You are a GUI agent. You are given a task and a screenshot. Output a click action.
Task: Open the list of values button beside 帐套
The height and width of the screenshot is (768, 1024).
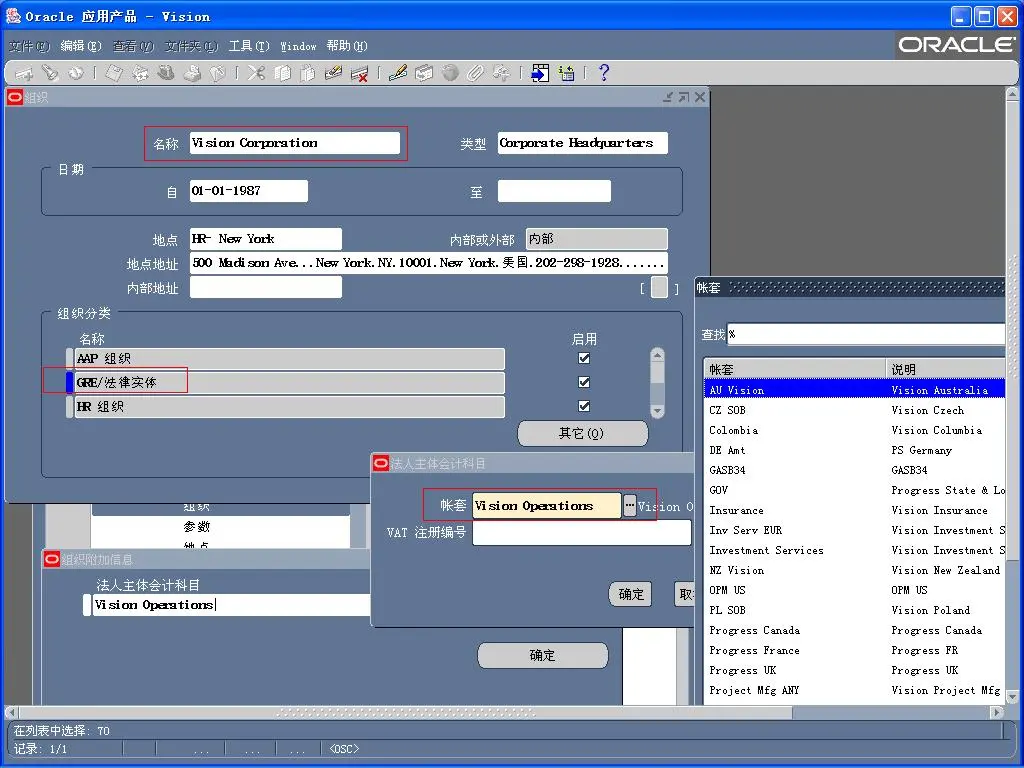629,506
